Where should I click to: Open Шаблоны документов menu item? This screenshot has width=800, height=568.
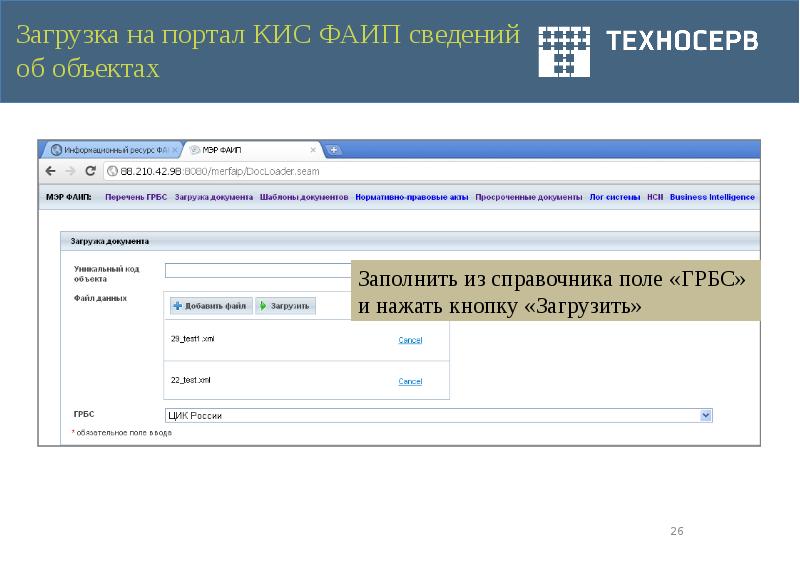click(303, 198)
